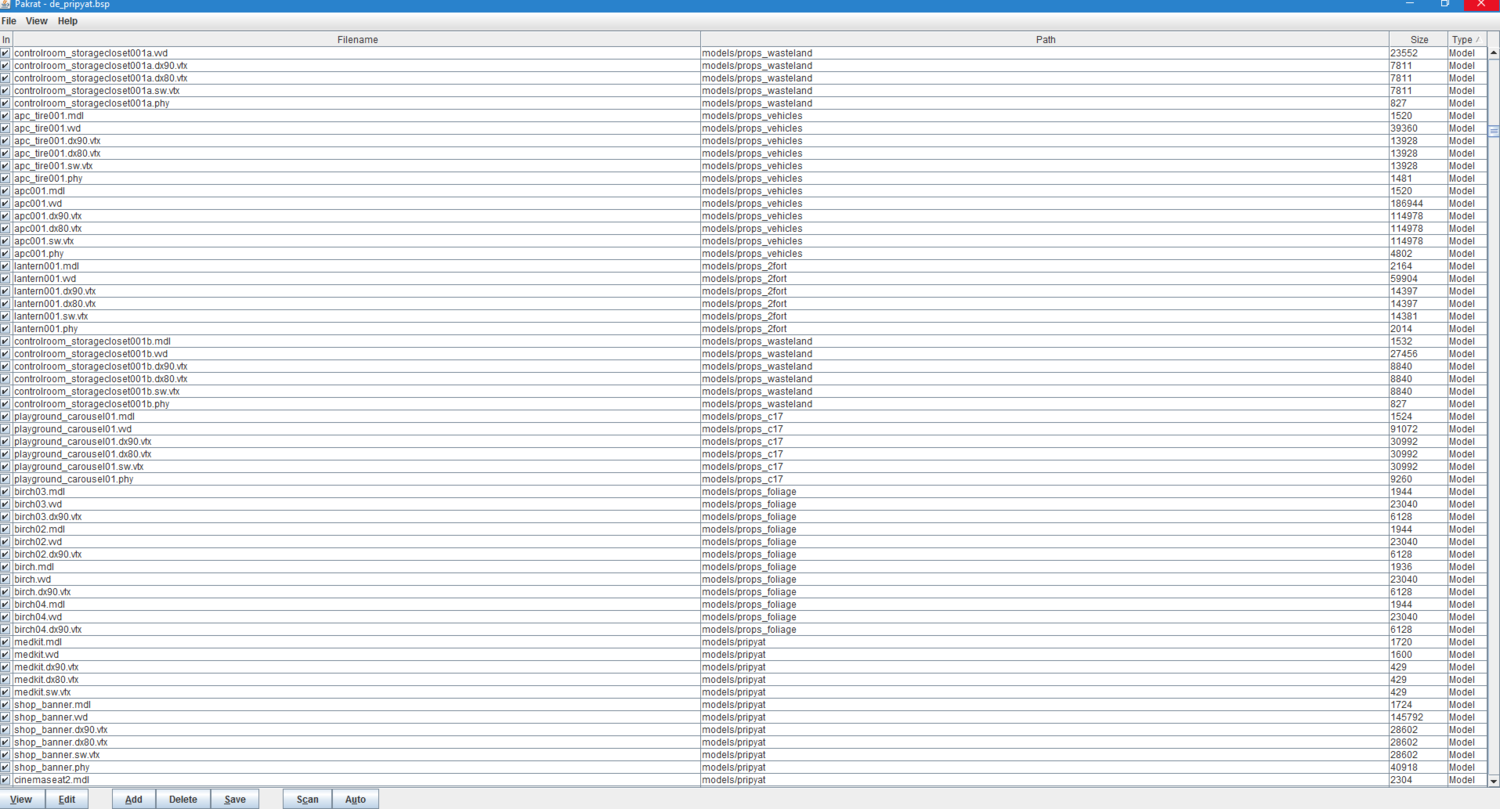1500x809 pixels.
Task: Click the Delete button
Action: (183, 799)
